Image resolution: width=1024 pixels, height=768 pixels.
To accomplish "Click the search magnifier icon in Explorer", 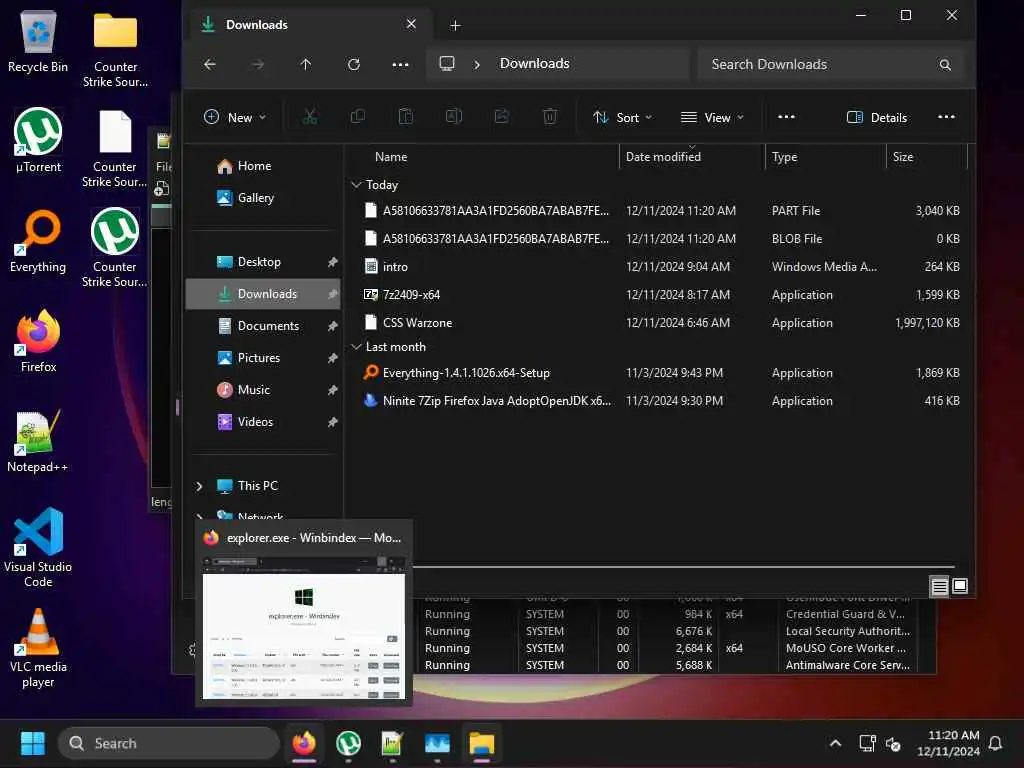I will [945, 65].
